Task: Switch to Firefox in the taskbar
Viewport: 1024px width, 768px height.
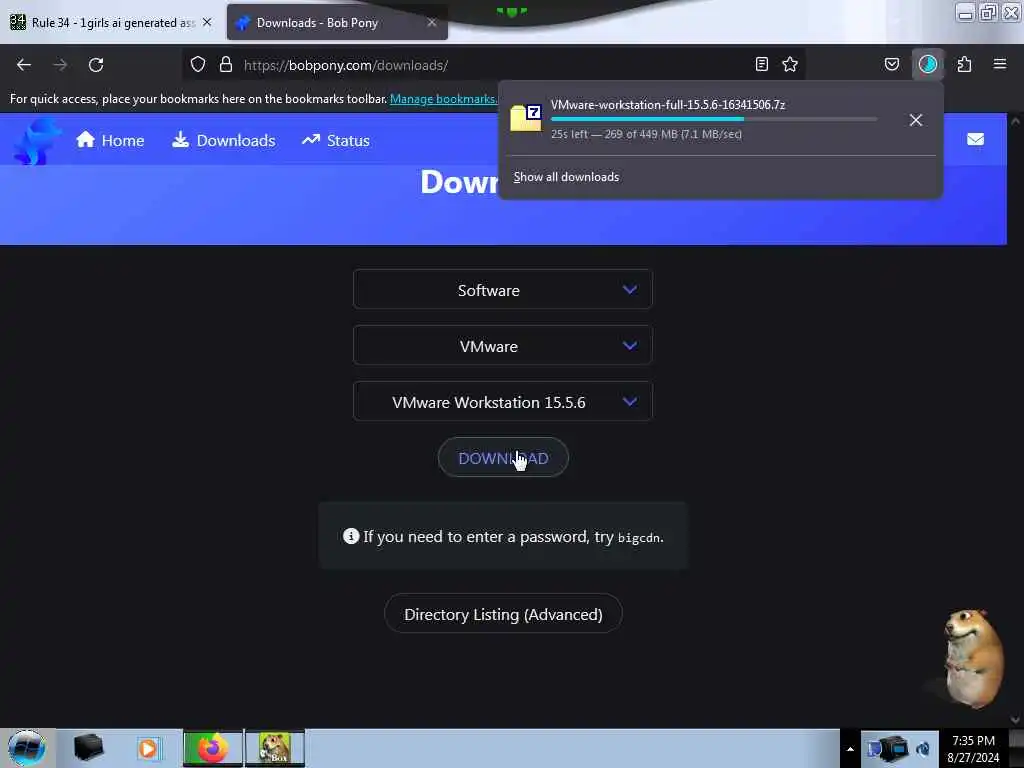Action: pyautogui.click(x=212, y=748)
